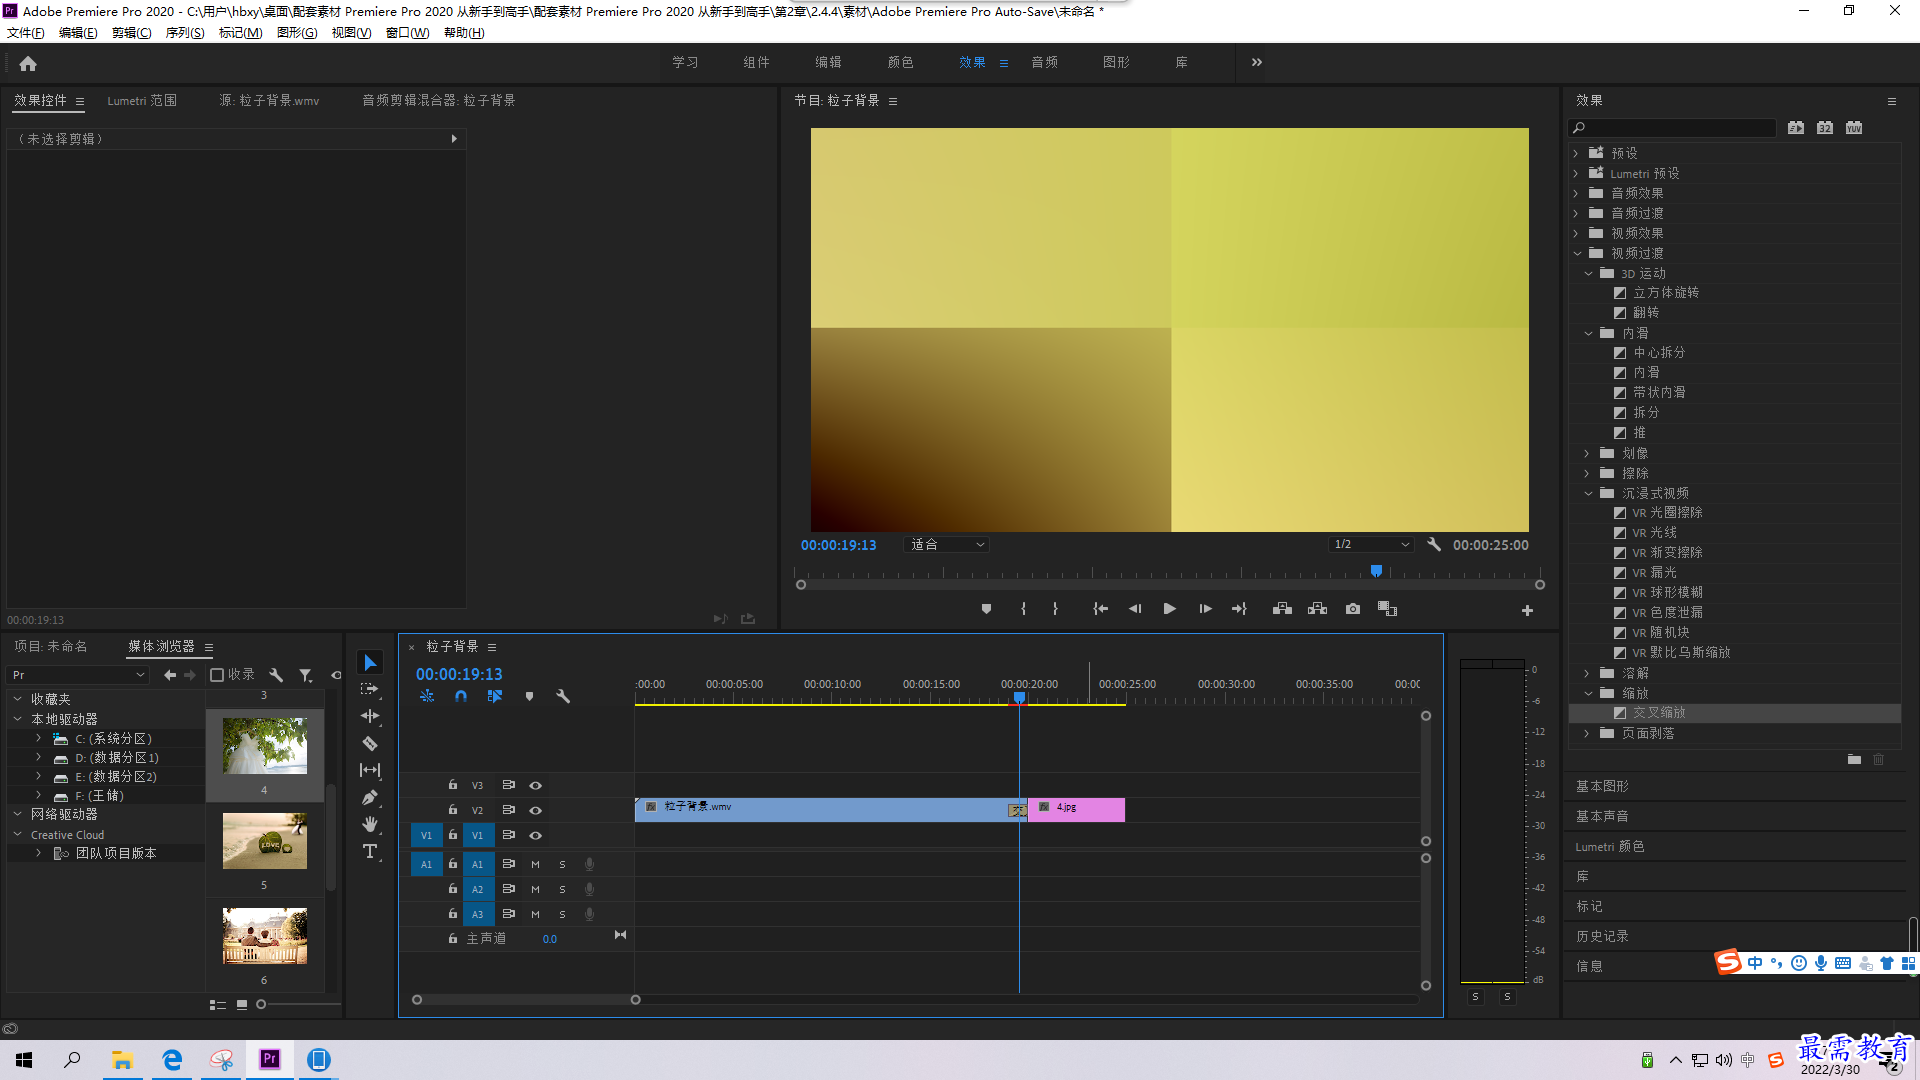Screen dimensions: 1920x1080
Task: Select the Slip tool
Action: click(x=370, y=770)
